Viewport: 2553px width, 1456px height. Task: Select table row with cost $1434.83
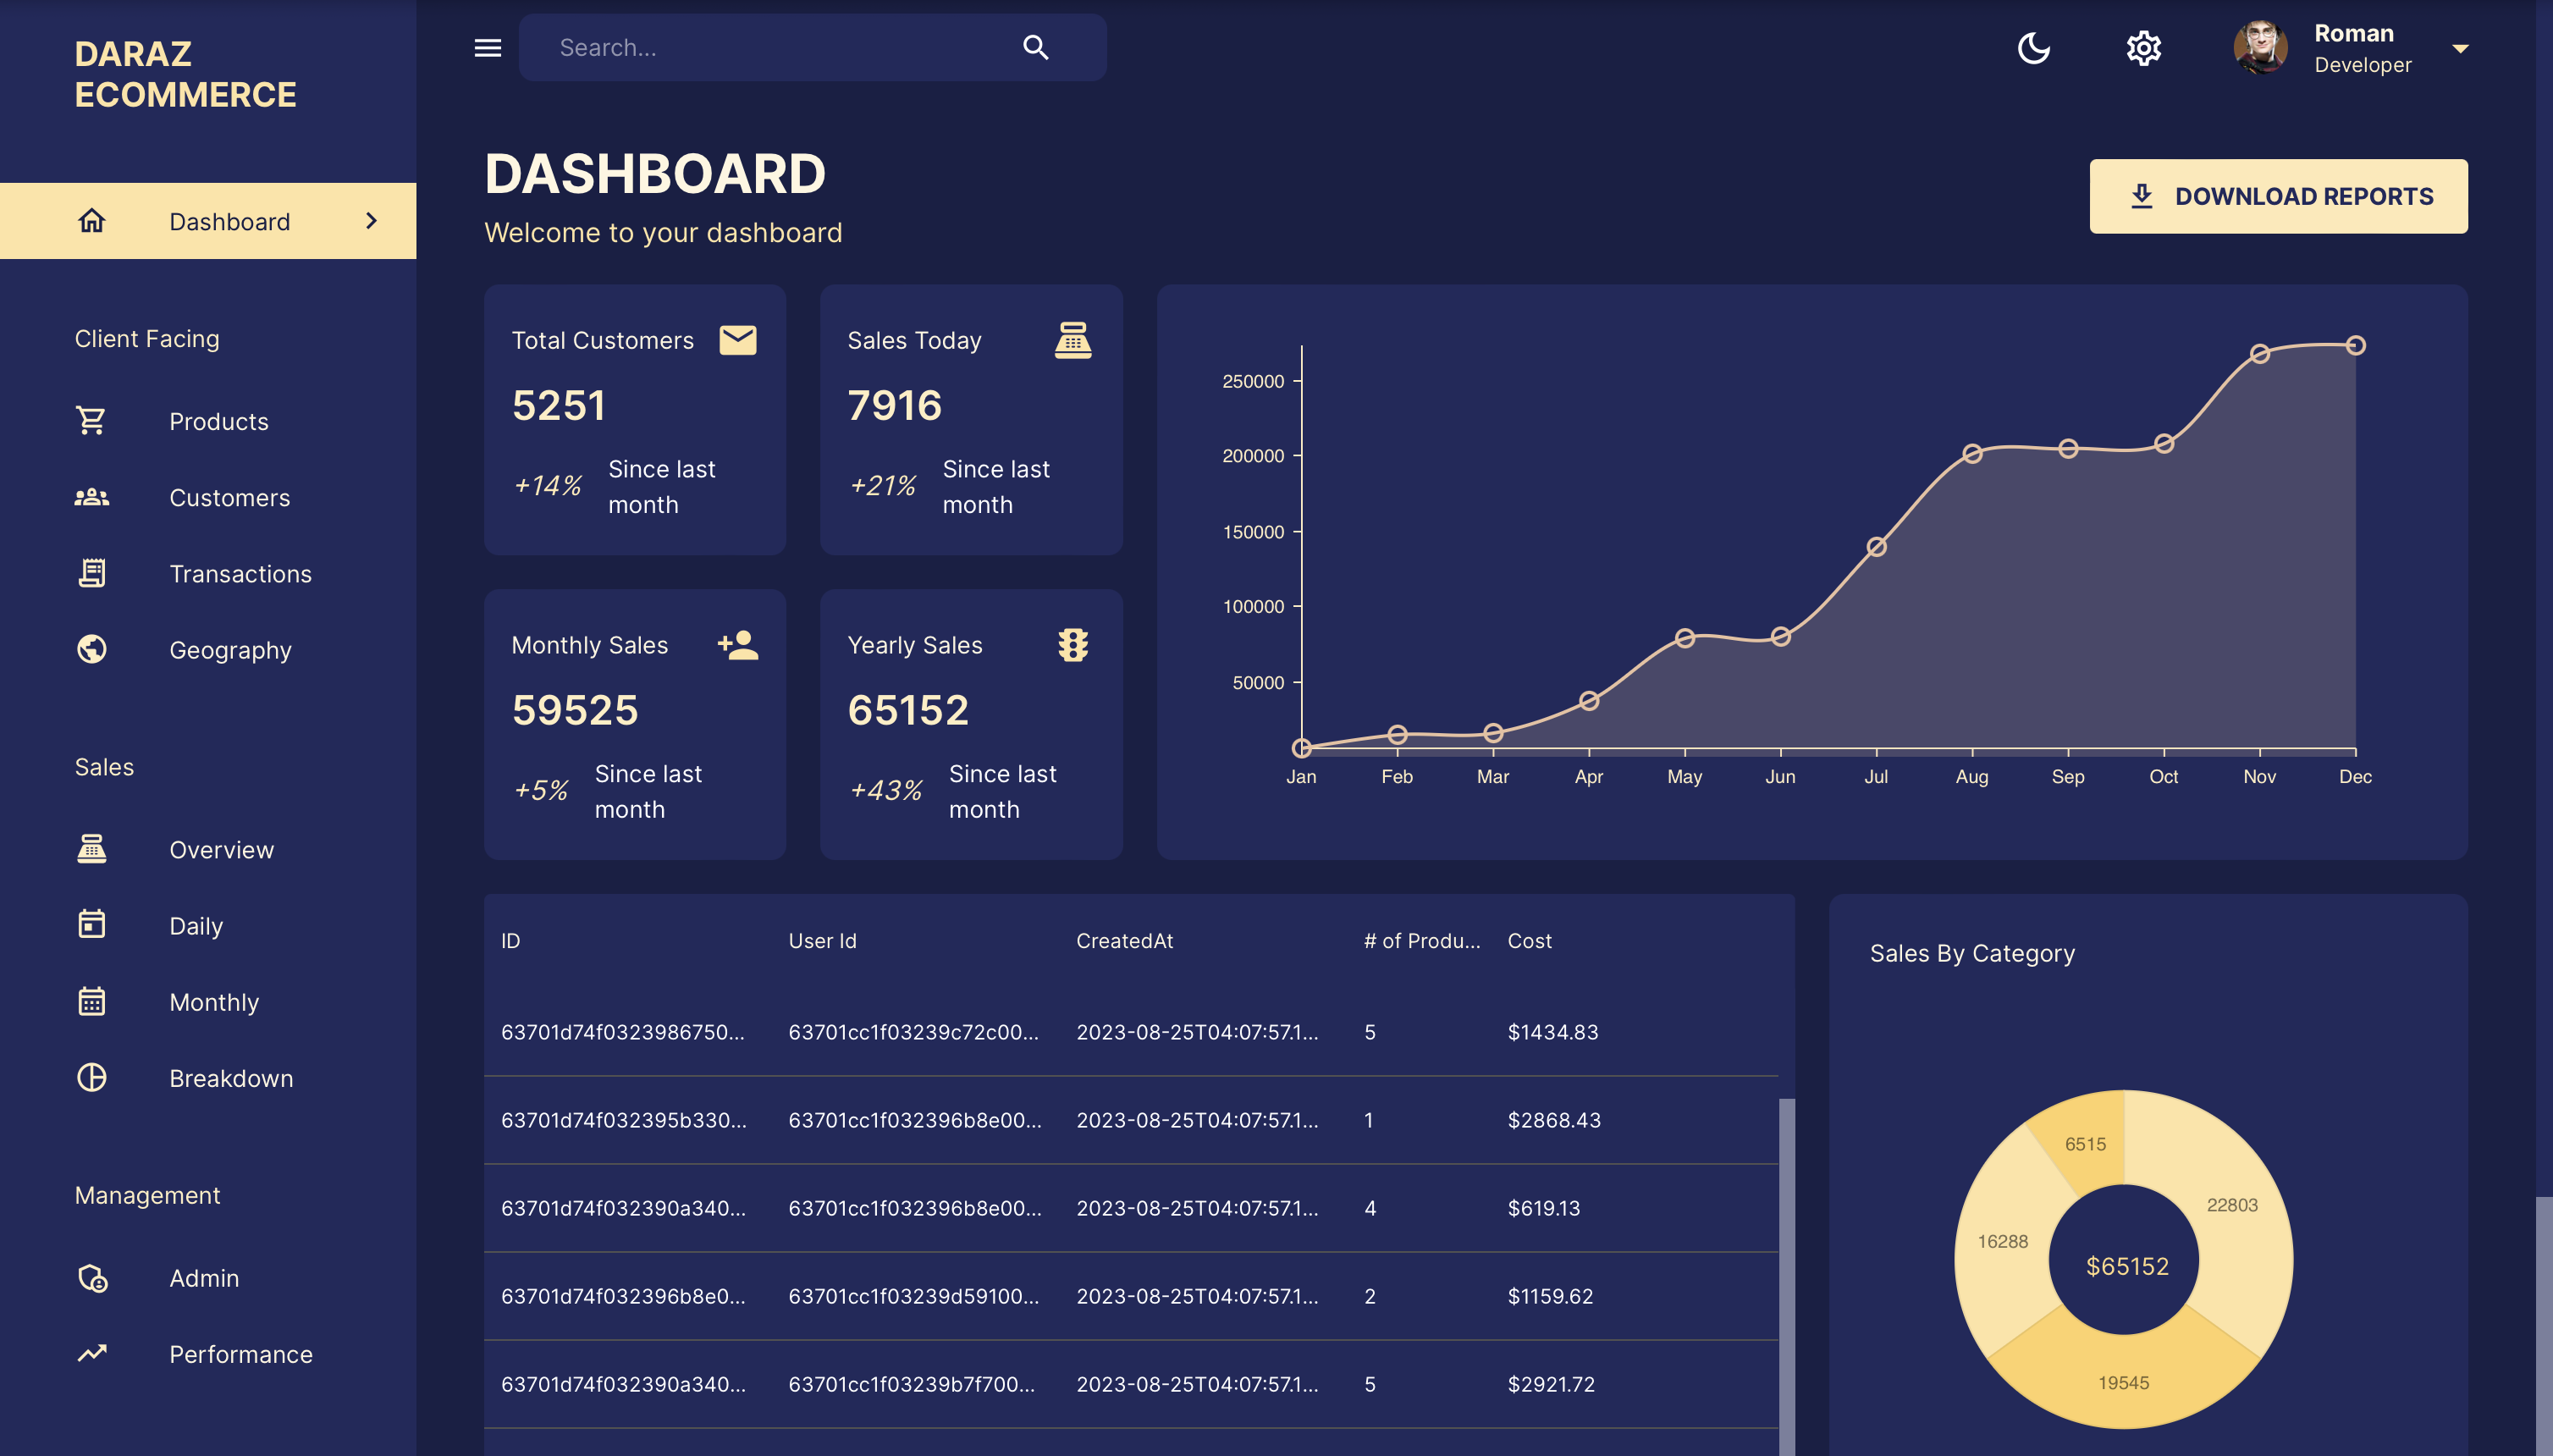(x=1130, y=1032)
